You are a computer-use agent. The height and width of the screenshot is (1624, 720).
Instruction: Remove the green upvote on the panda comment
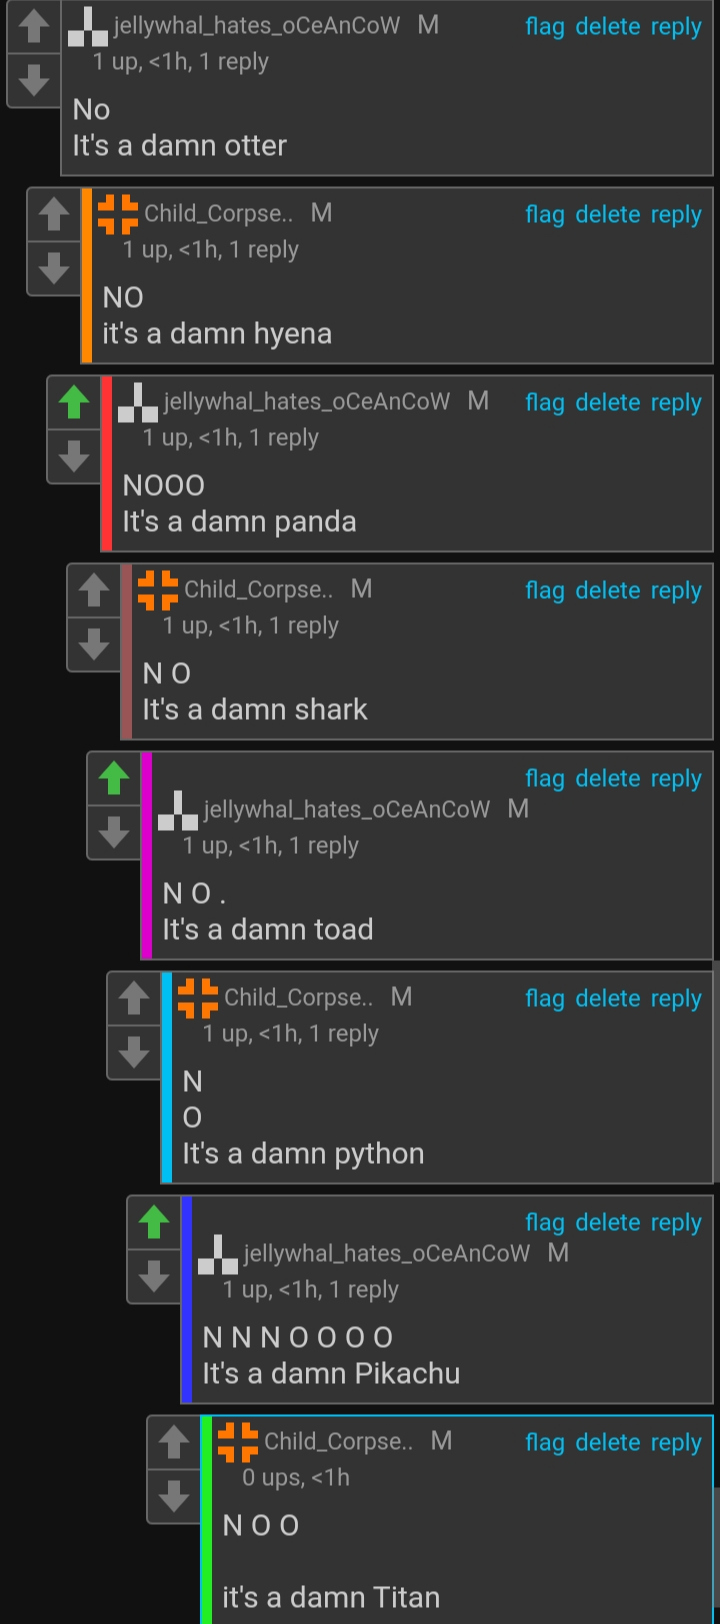coord(74,403)
